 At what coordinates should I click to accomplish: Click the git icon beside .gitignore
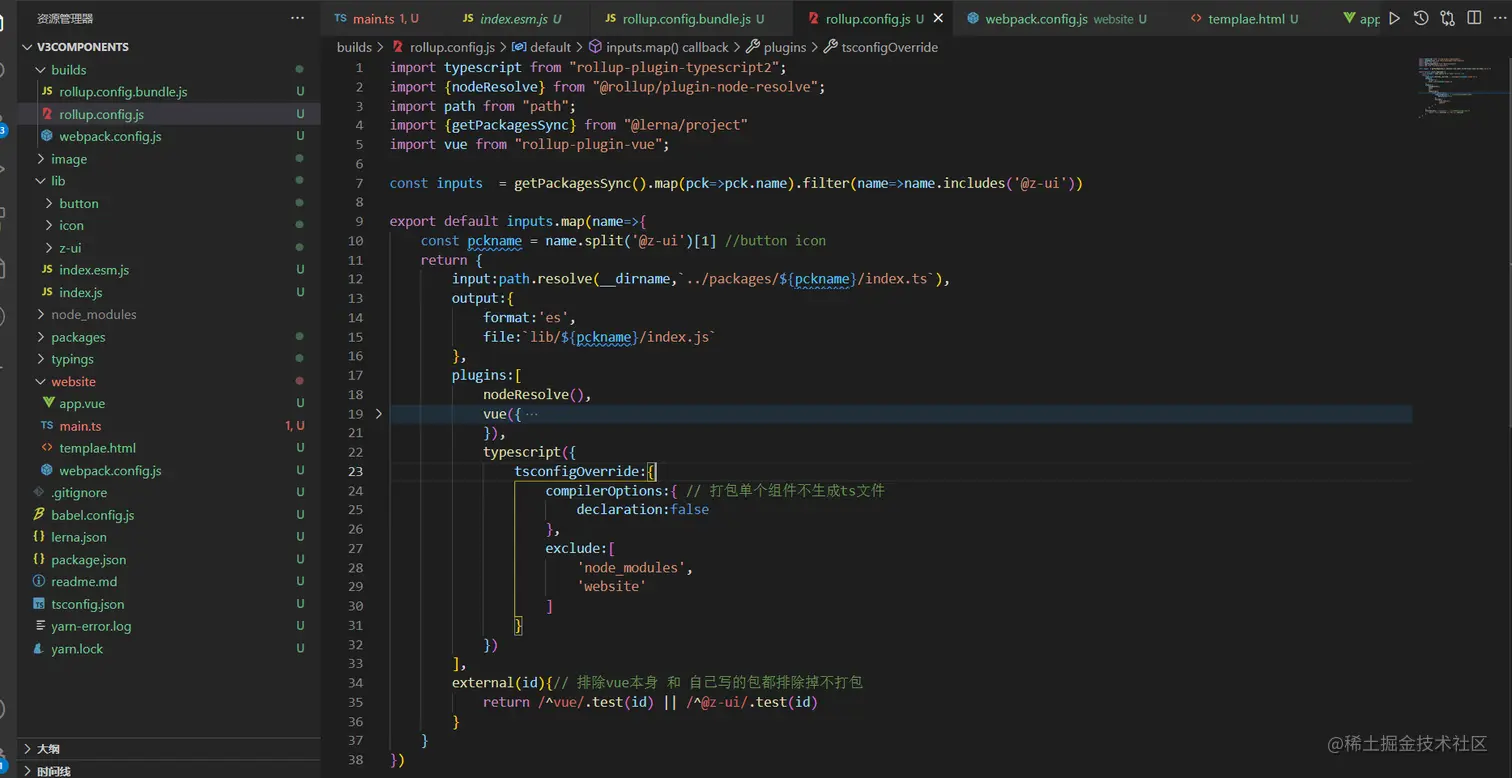point(39,492)
